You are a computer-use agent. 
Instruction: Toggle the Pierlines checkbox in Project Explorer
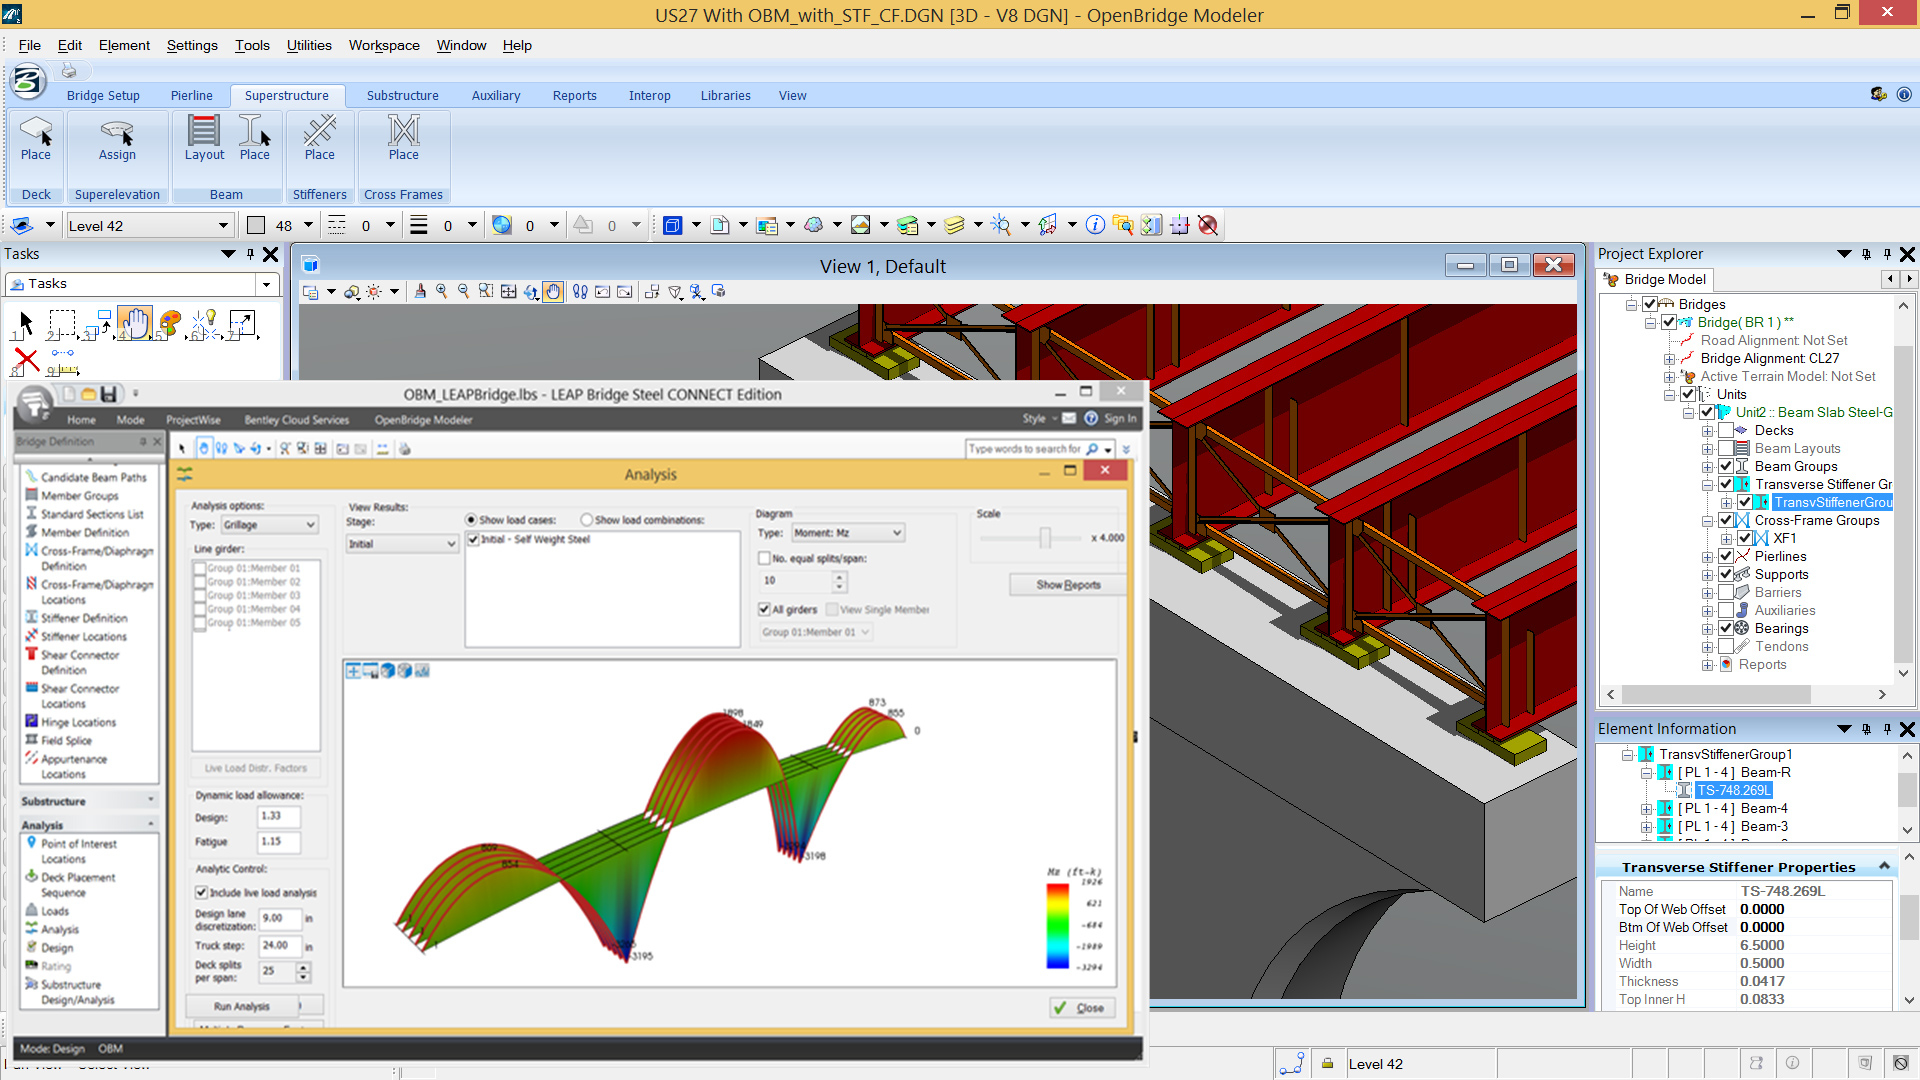click(1726, 556)
